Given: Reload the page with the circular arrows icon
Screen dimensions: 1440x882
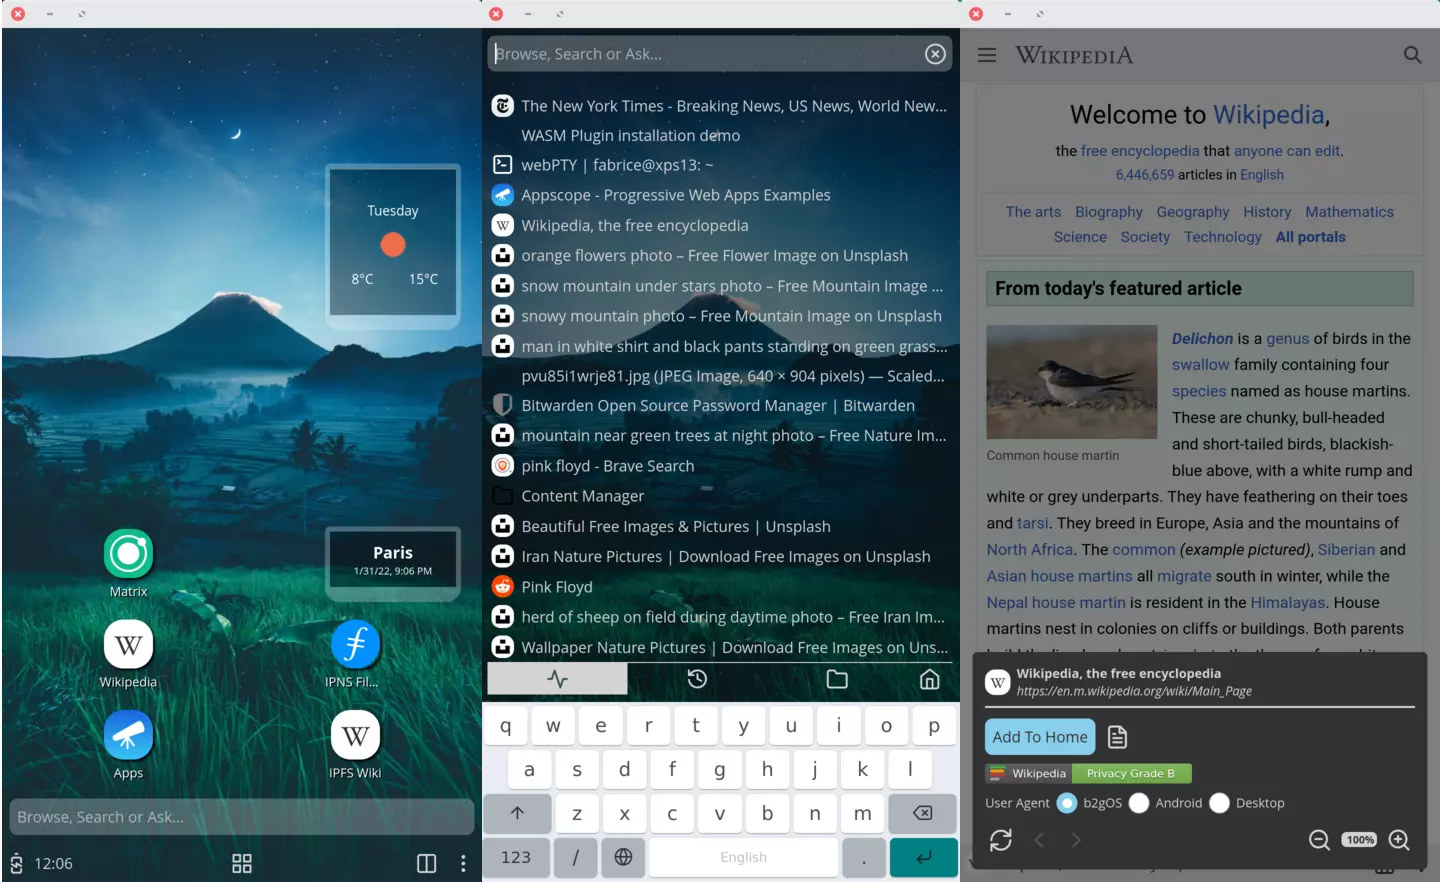Looking at the screenshot, I should point(1001,840).
